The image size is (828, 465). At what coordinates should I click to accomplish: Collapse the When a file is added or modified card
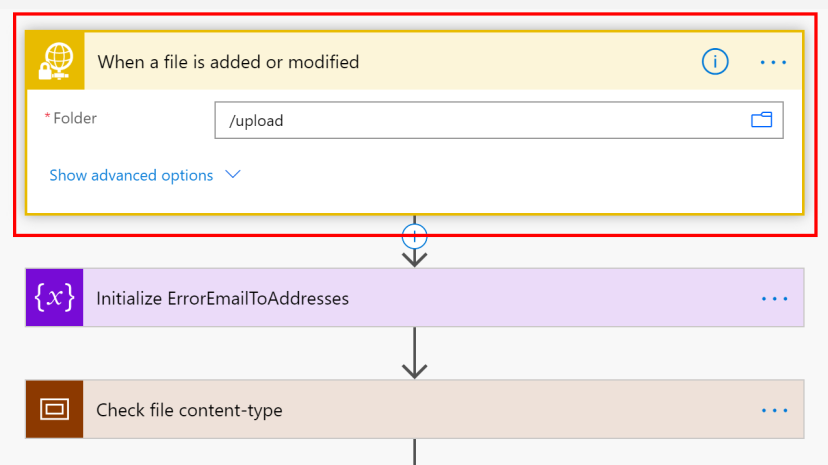tap(380, 62)
